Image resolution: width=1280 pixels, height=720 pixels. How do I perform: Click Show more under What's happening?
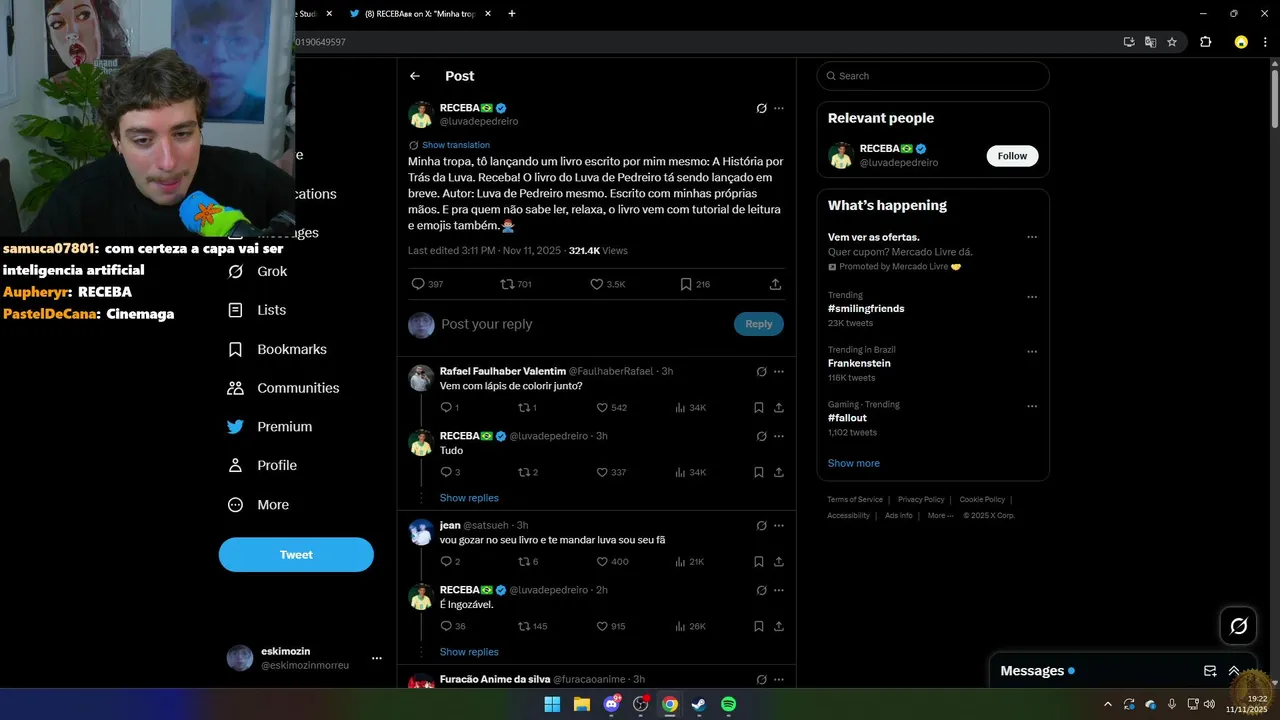pos(854,463)
